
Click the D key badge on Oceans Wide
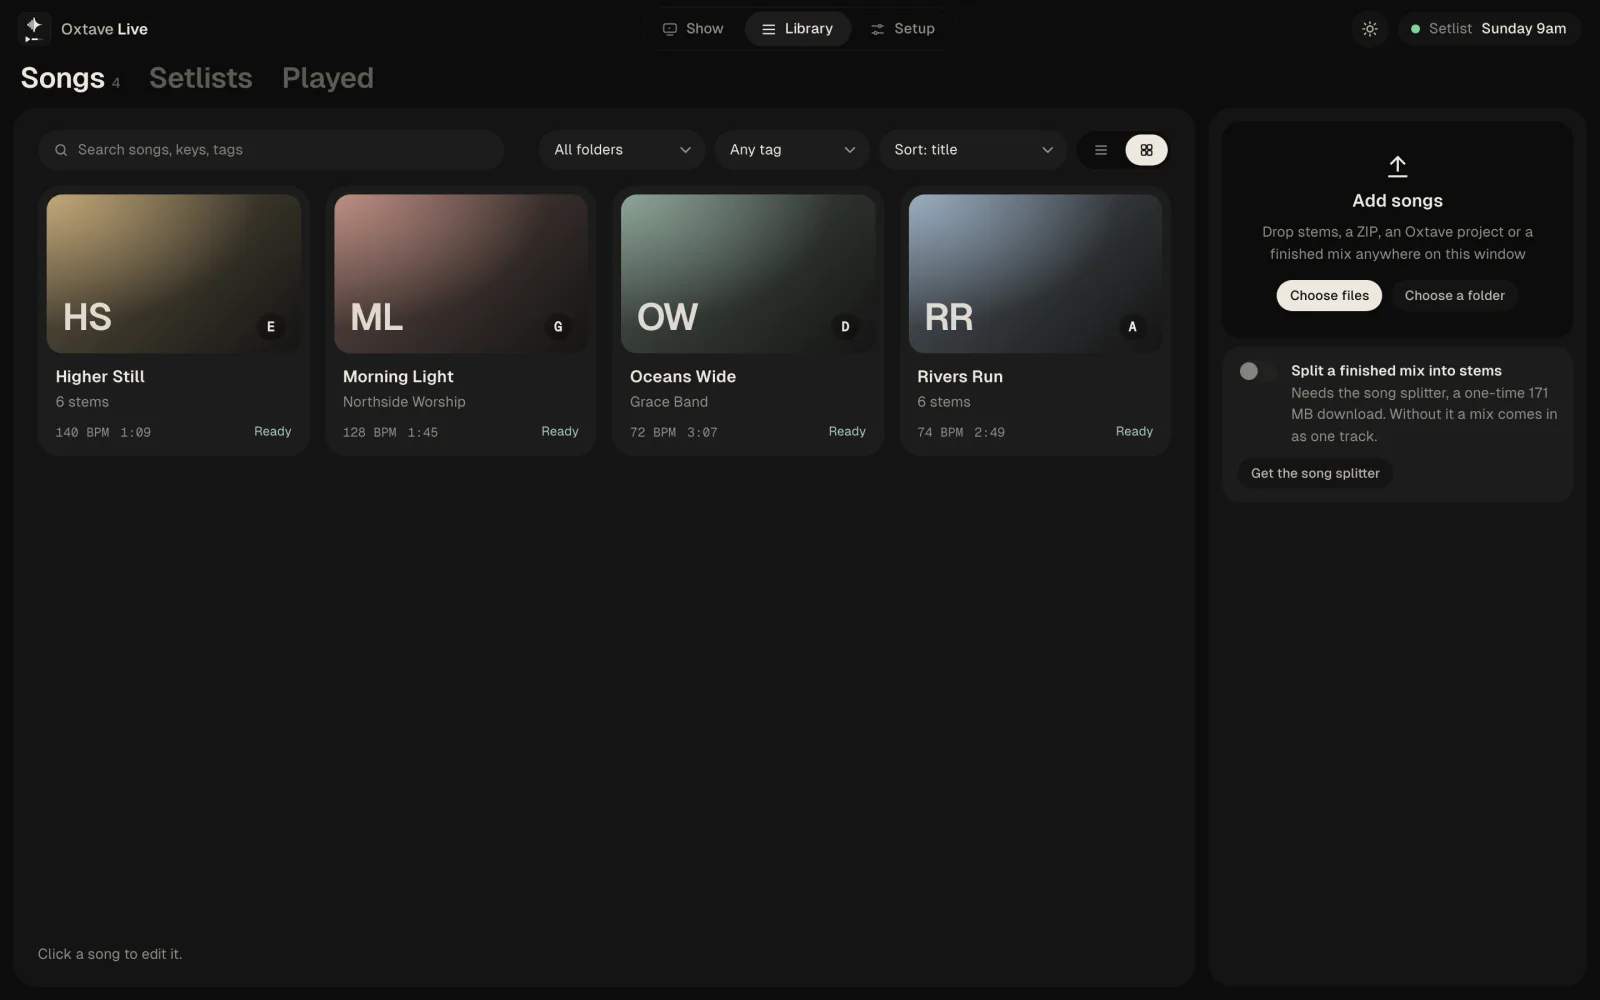coord(845,327)
